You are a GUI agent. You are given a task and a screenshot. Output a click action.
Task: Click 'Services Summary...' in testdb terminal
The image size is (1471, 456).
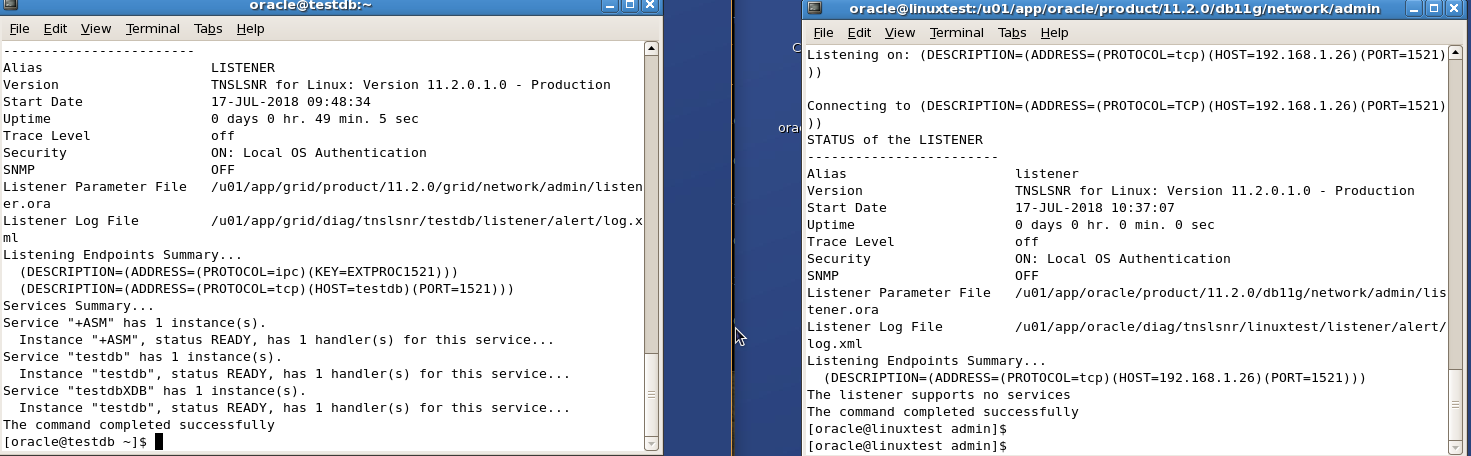click(79, 306)
